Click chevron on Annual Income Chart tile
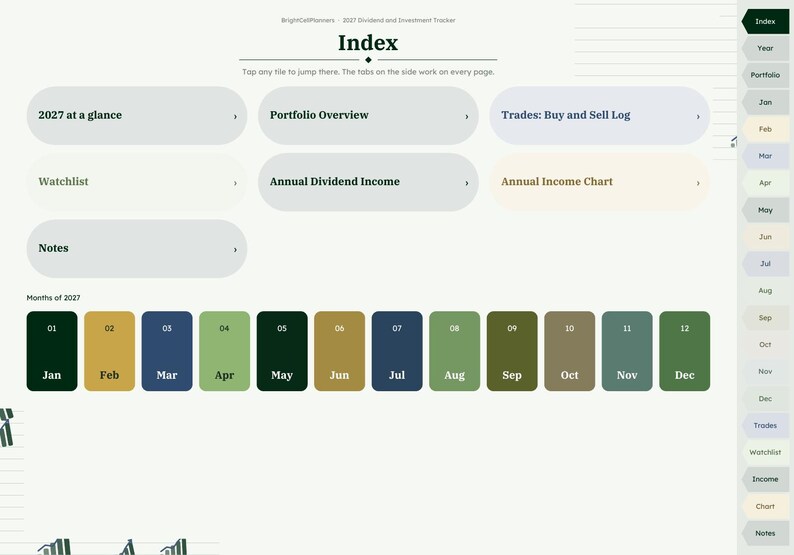This screenshot has width=794, height=555. tap(698, 183)
